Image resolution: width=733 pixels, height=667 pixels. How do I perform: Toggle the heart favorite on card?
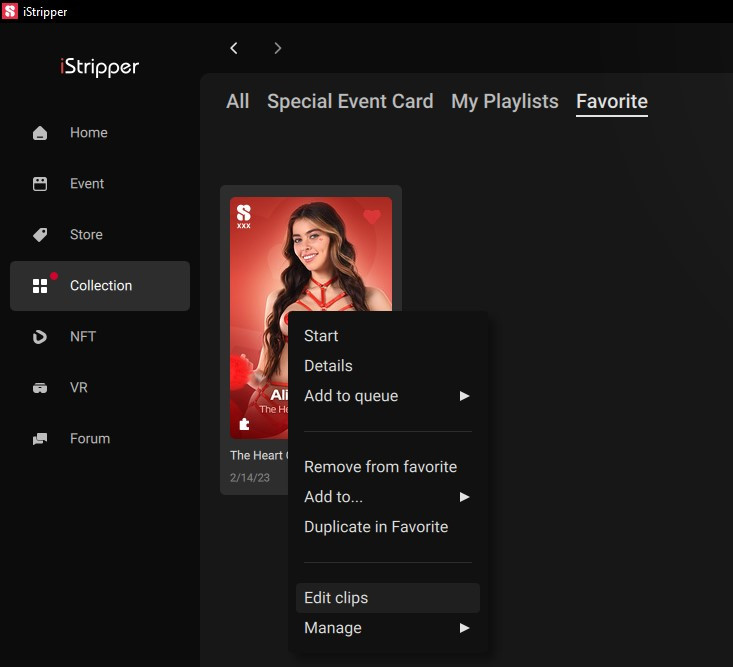[372, 216]
